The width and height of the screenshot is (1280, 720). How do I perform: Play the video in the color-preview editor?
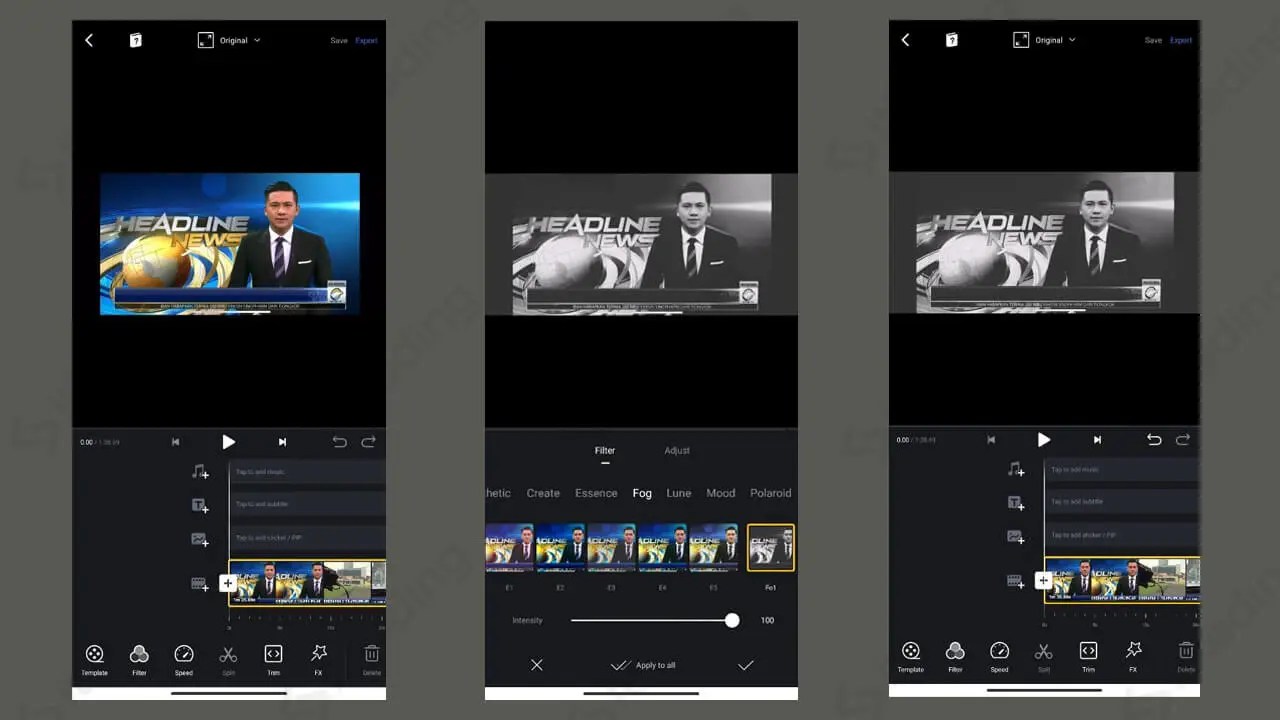[x=228, y=442]
